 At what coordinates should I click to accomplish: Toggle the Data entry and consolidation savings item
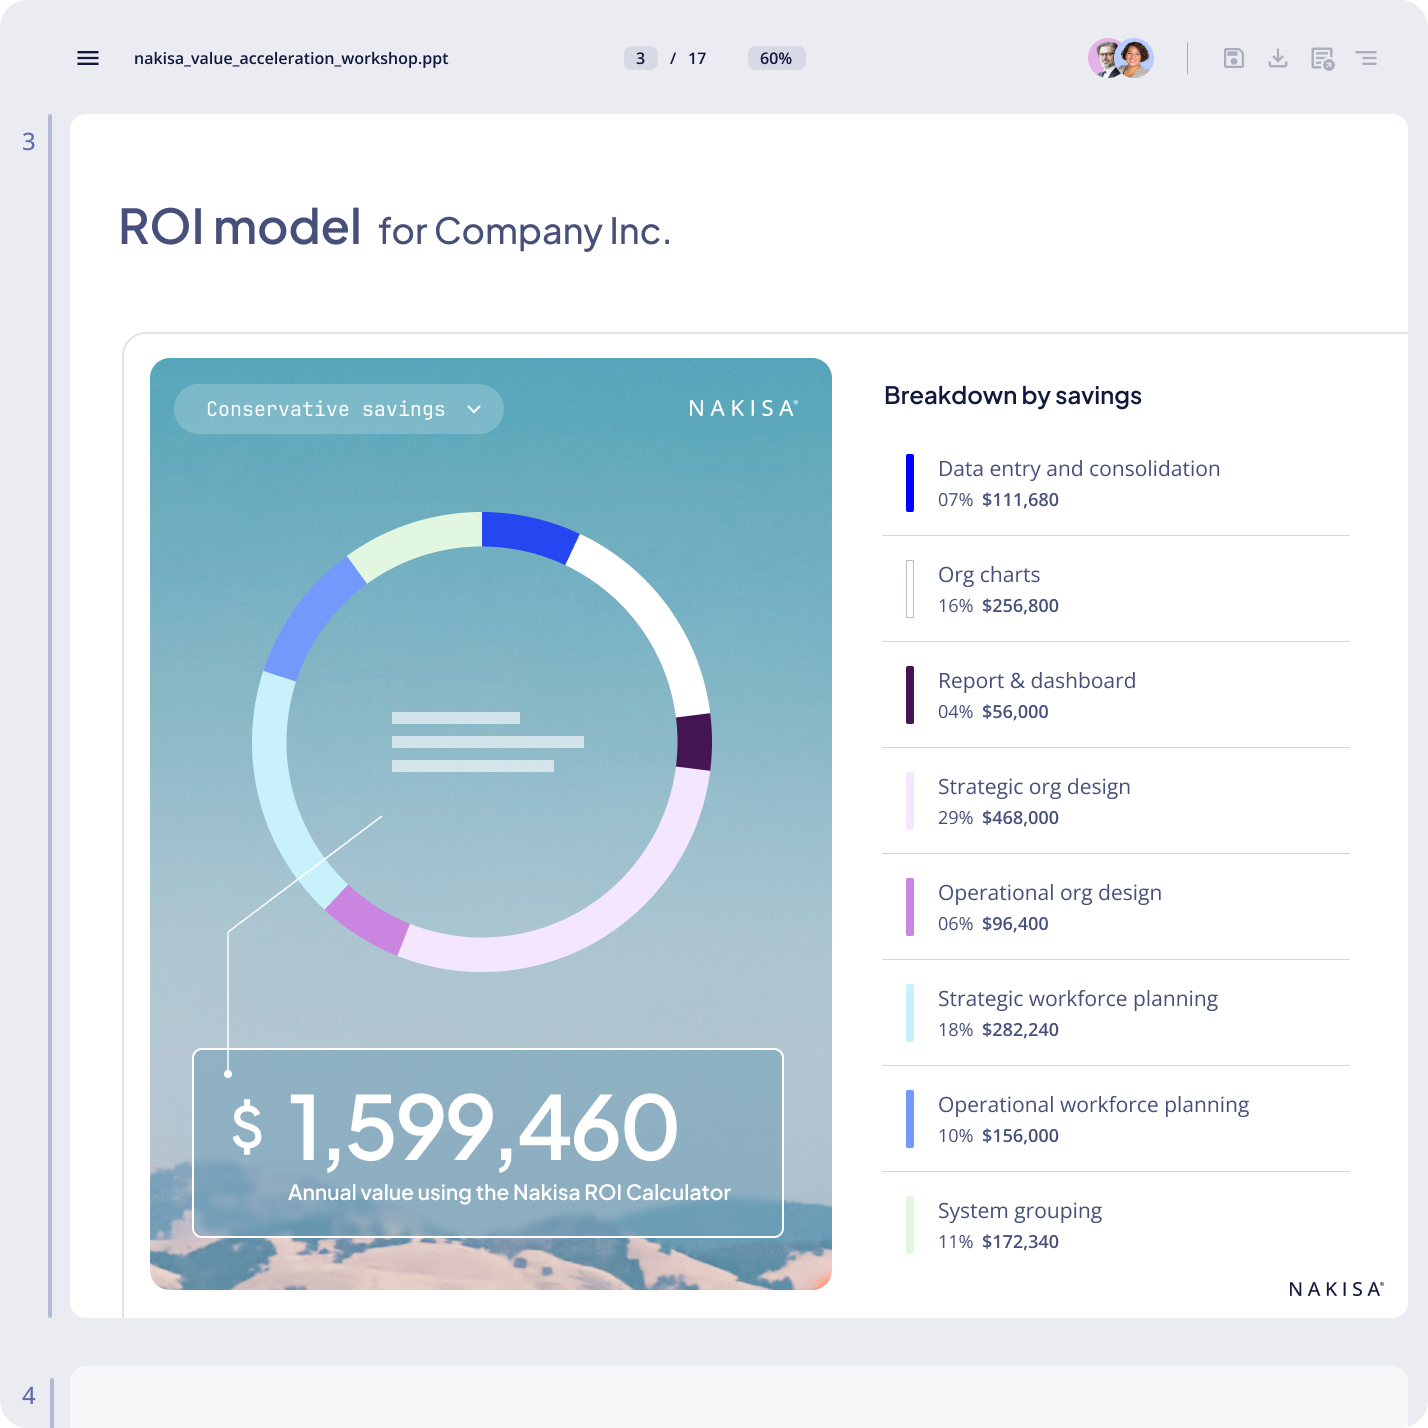pyautogui.click(x=1078, y=483)
